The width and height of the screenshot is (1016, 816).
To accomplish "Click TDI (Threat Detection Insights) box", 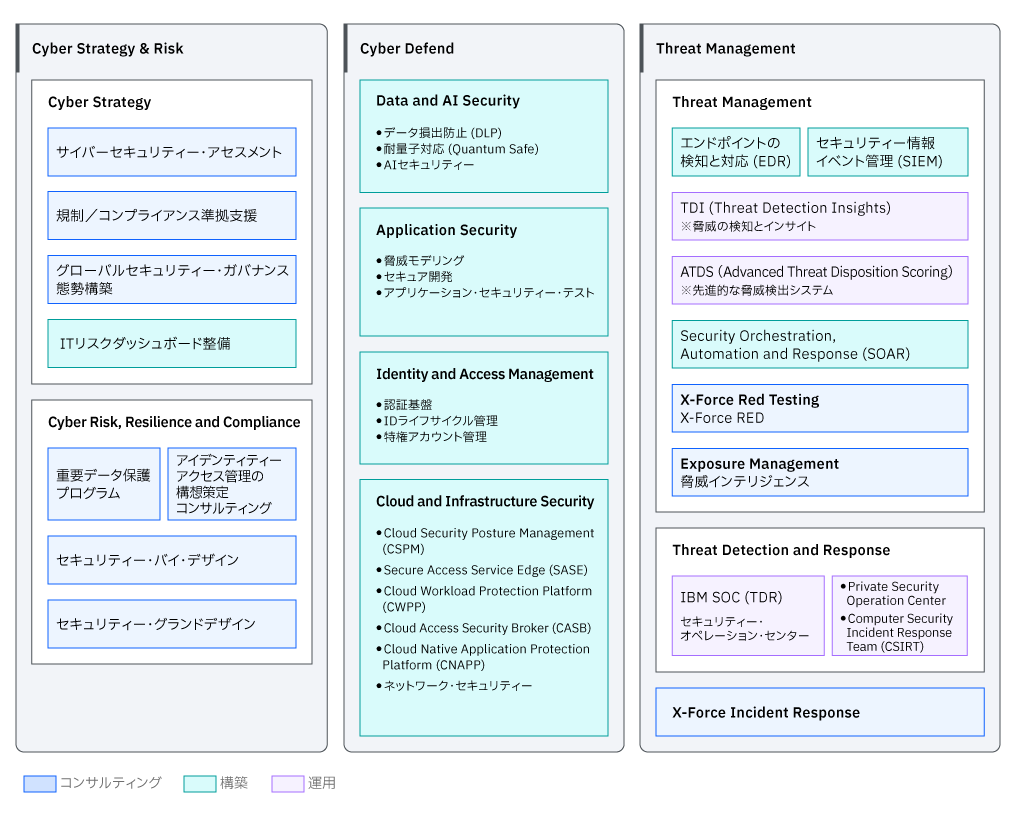I will 820,216.
